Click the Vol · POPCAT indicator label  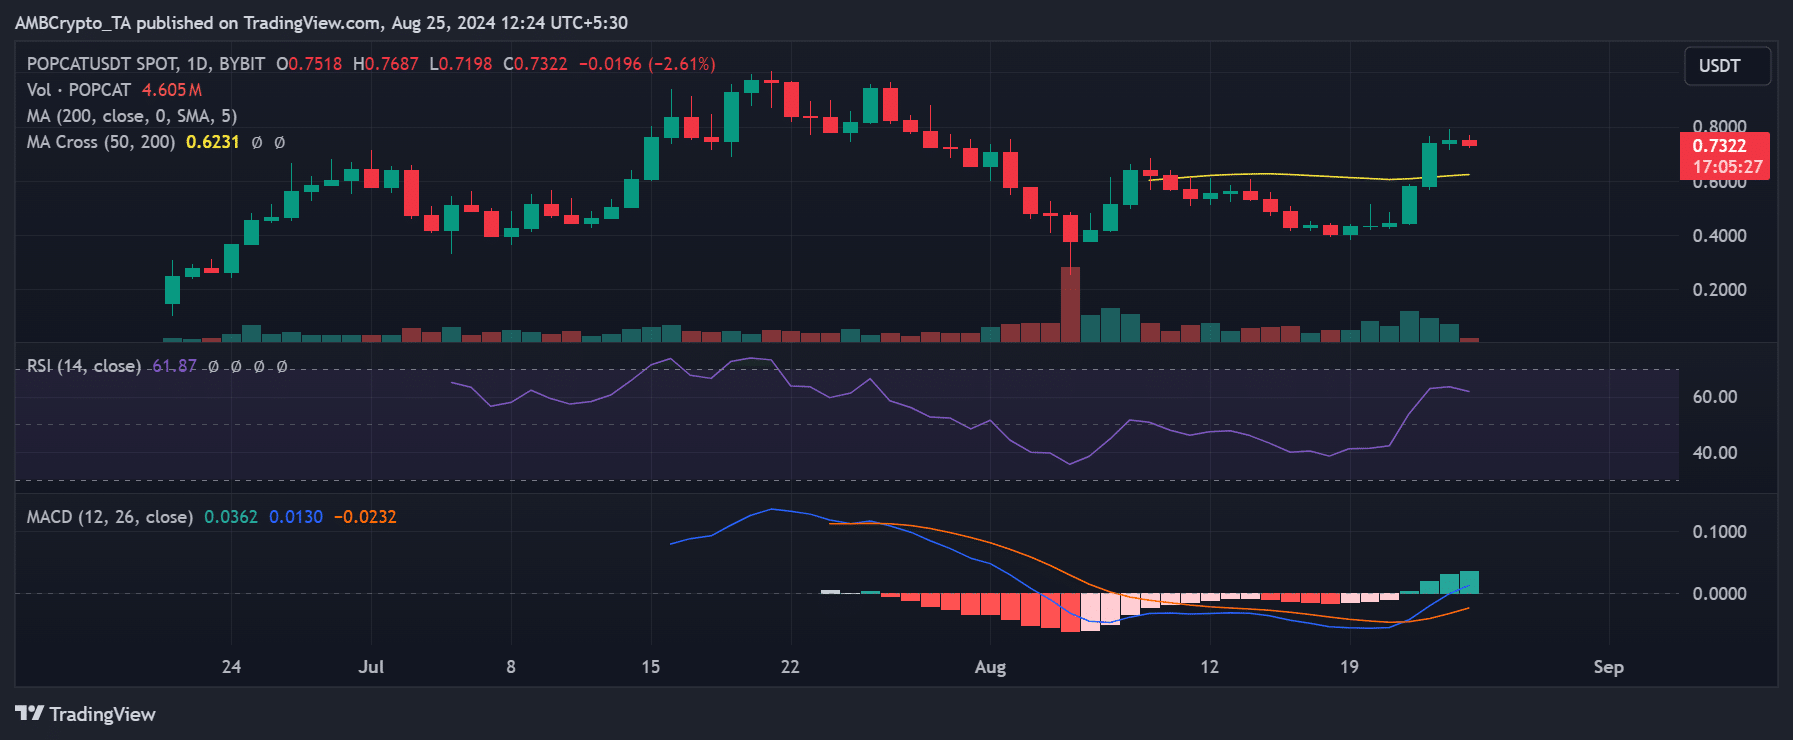point(79,90)
